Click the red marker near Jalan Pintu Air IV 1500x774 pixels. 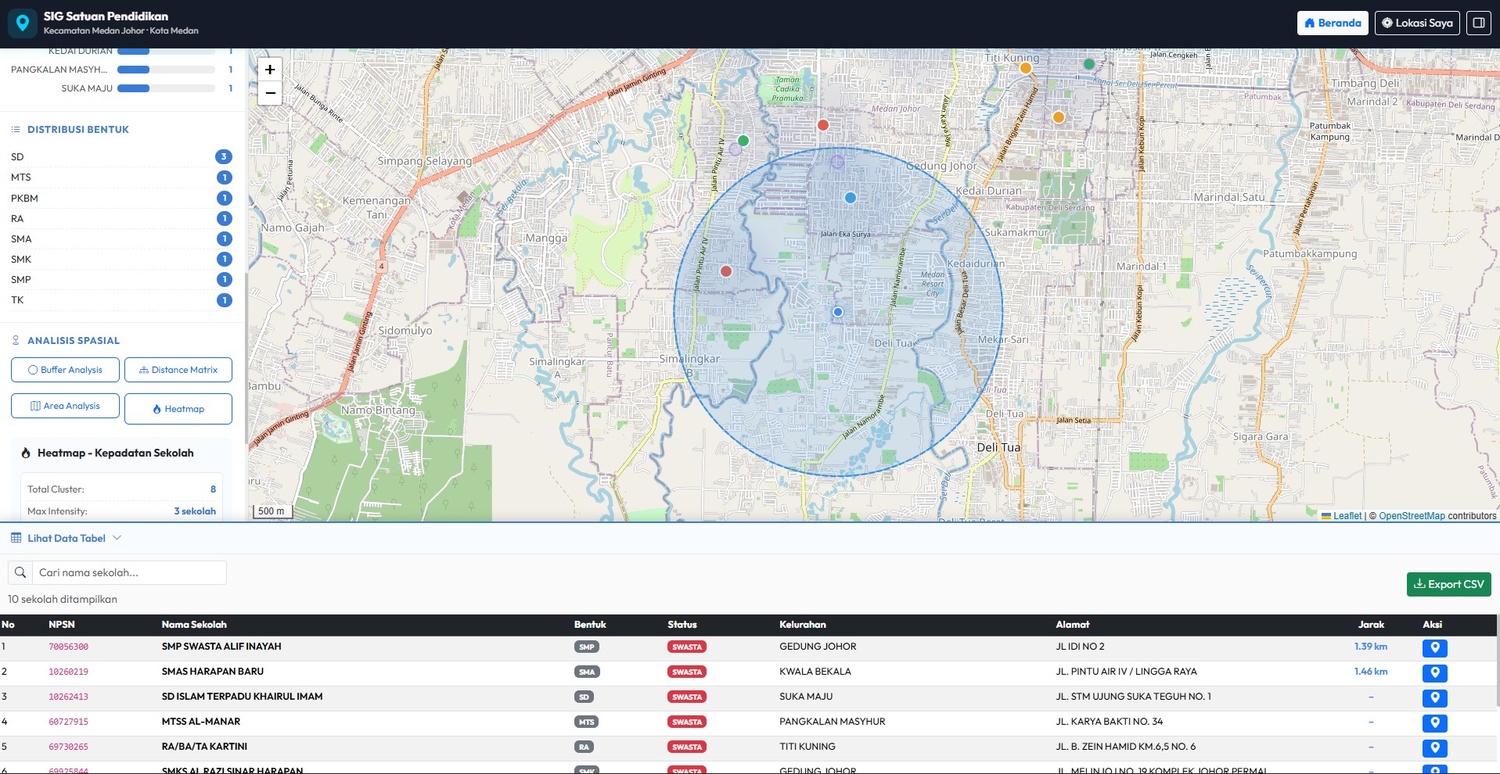(726, 271)
